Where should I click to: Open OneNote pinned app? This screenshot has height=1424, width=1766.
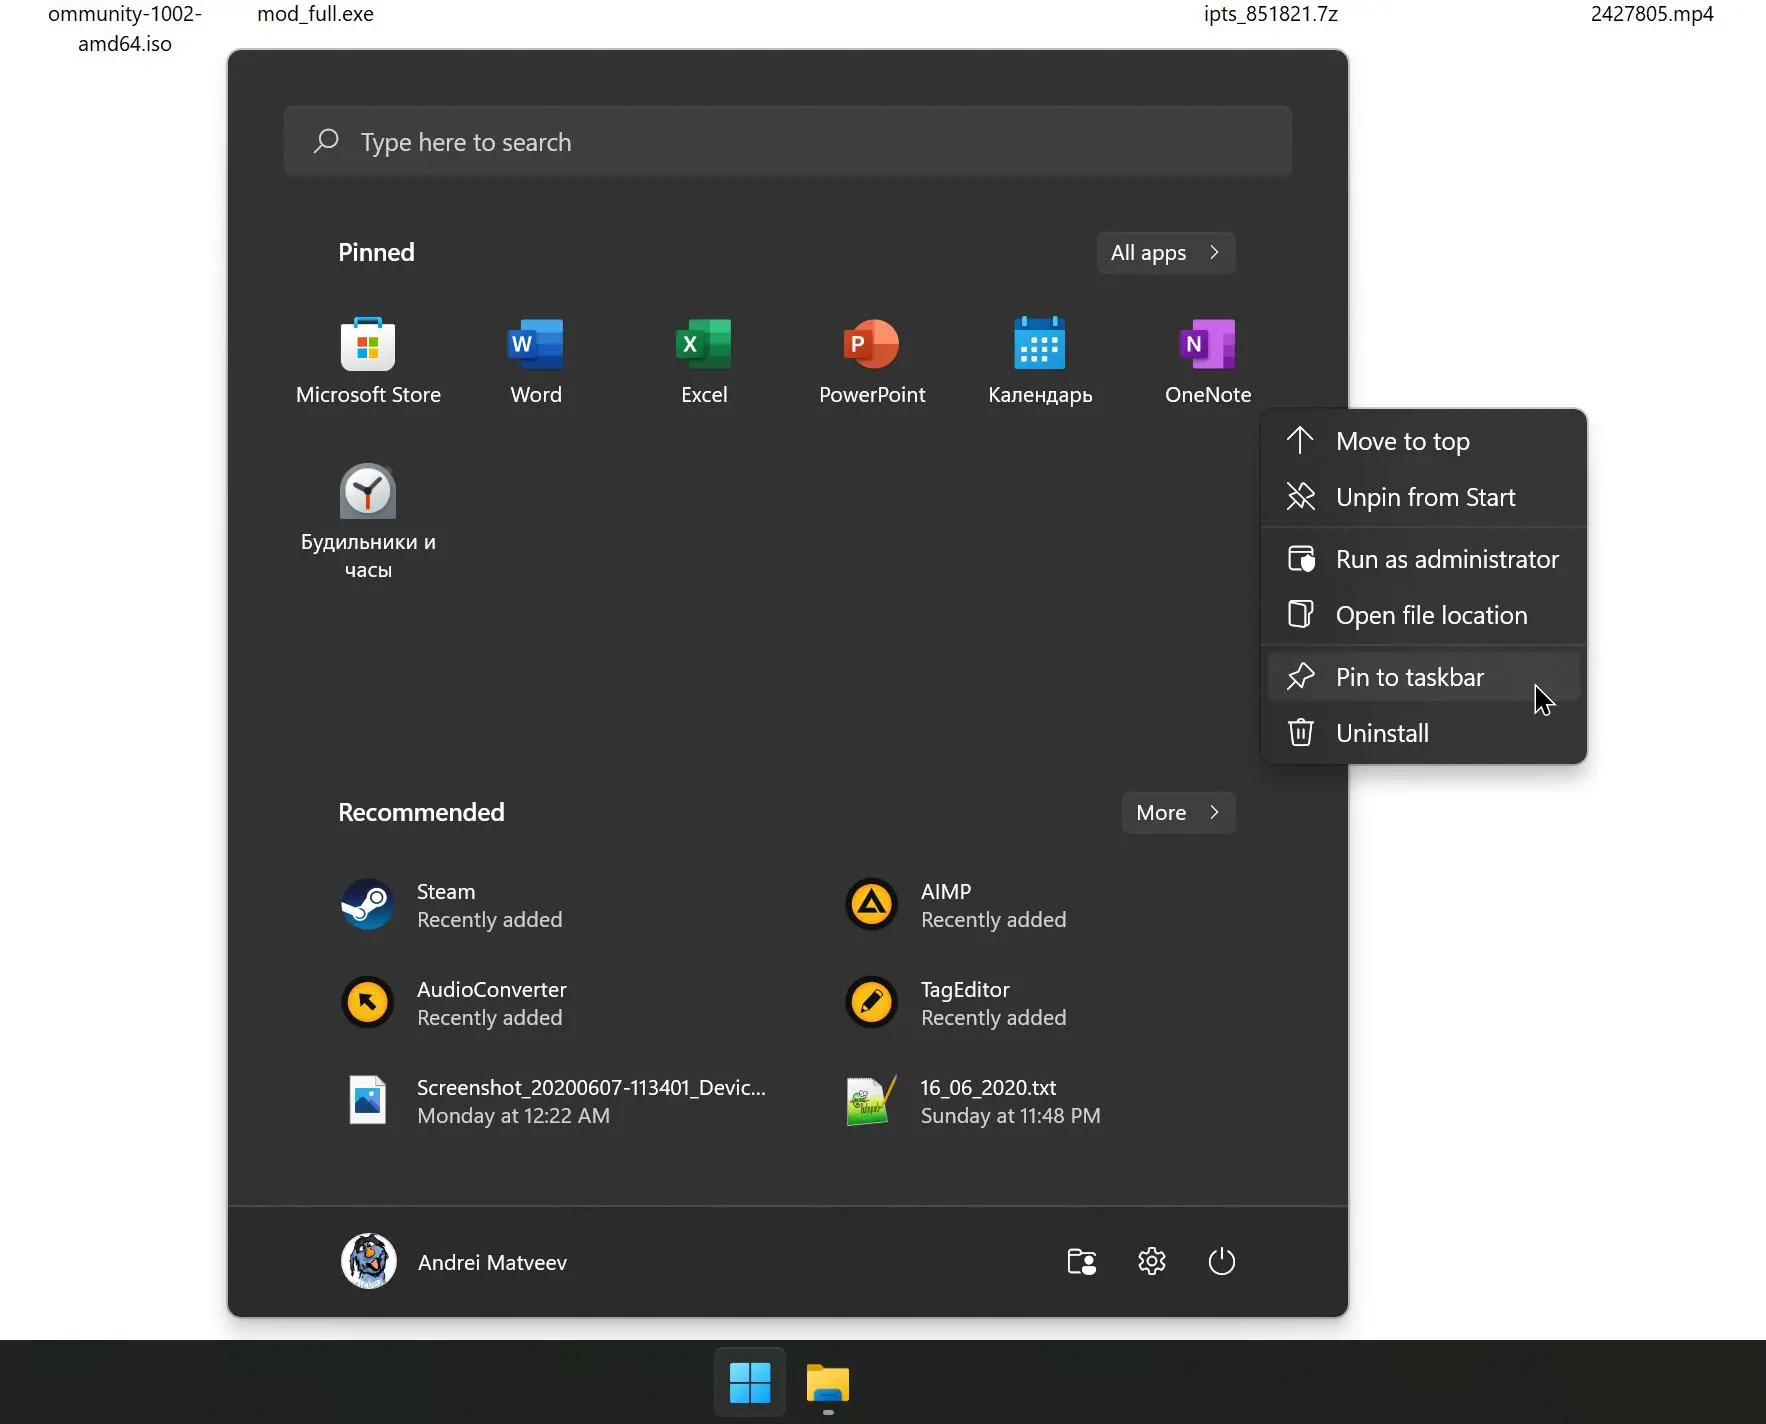pyautogui.click(x=1208, y=361)
